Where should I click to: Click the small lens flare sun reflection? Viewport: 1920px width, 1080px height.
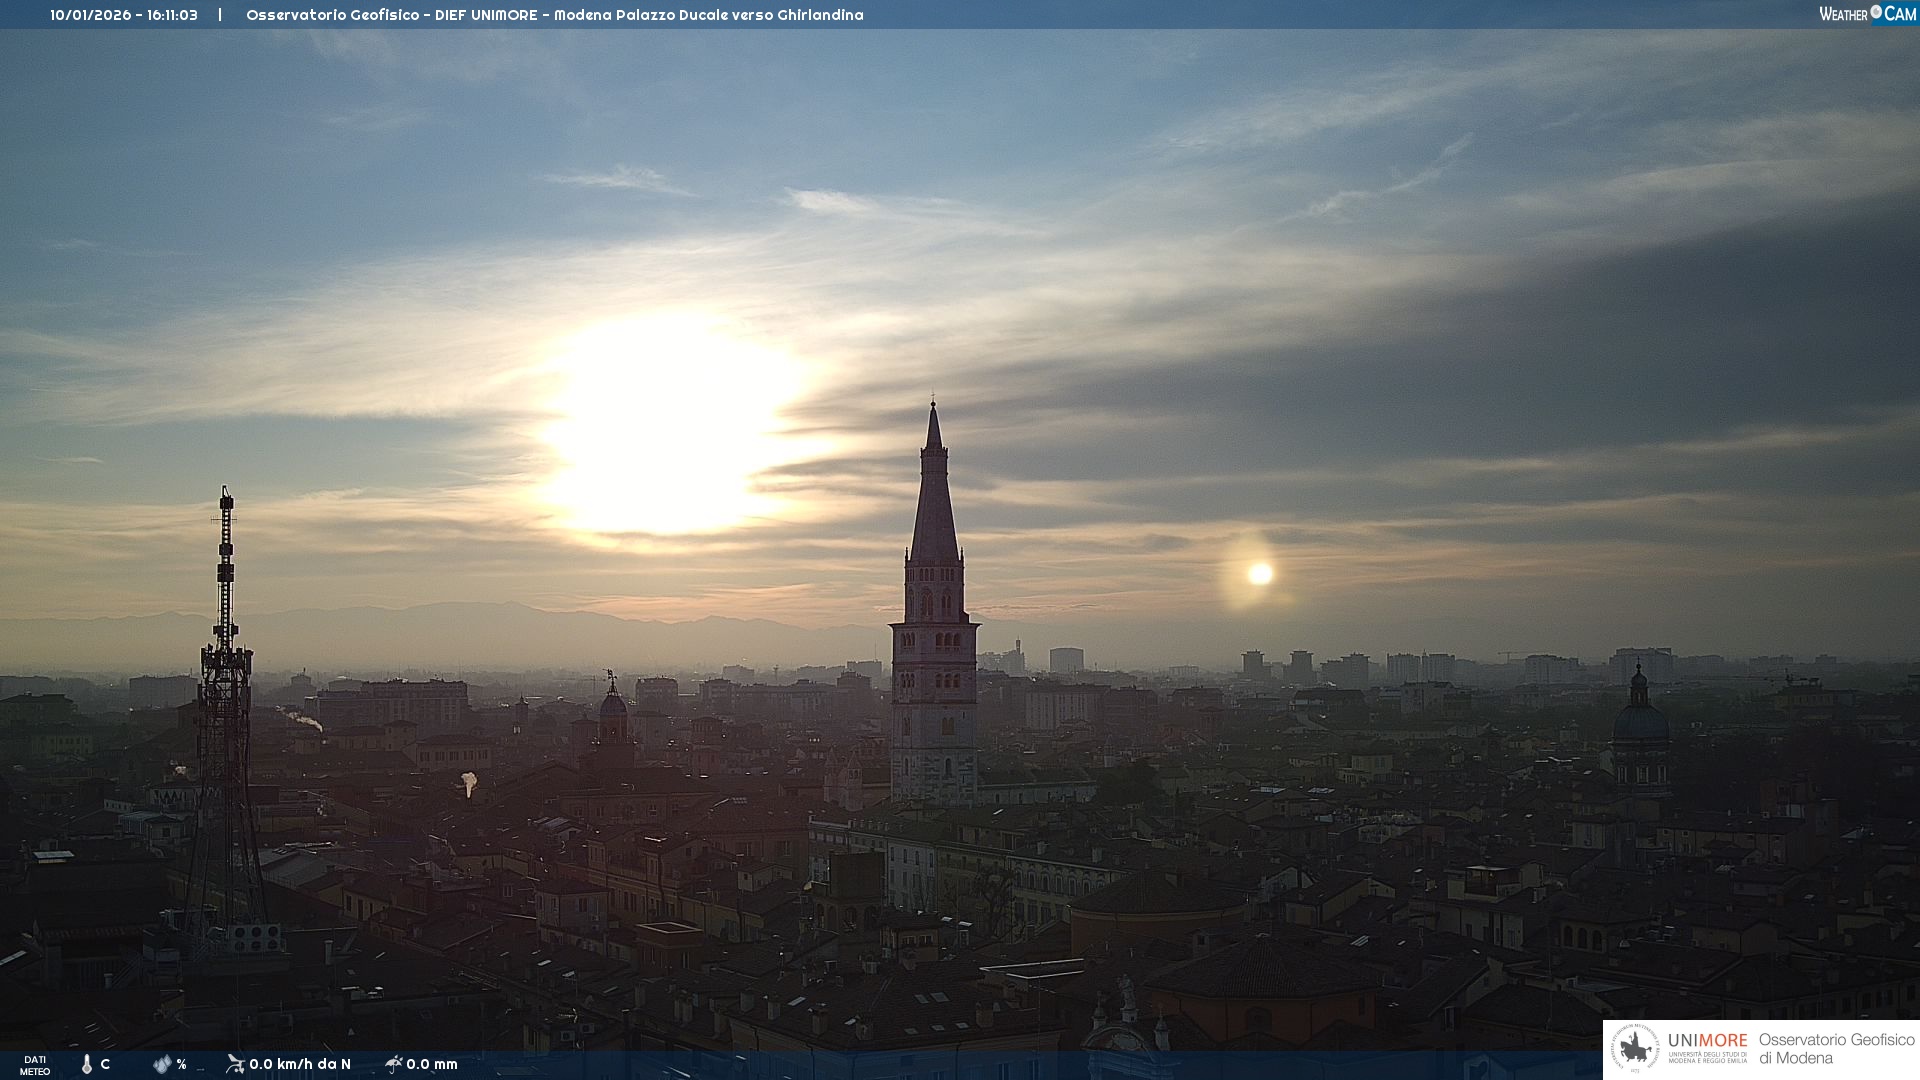(1259, 573)
